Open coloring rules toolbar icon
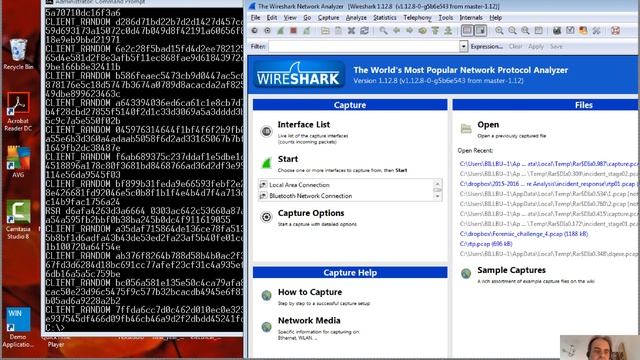Viewport: 640px width, 360px height. [x=583, y=31]
